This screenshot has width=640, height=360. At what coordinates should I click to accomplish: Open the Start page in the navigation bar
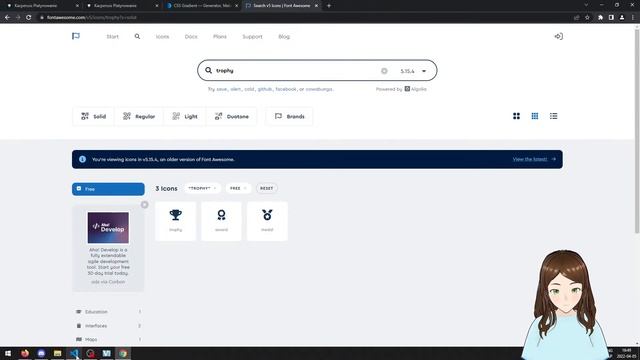click(112, 37)
